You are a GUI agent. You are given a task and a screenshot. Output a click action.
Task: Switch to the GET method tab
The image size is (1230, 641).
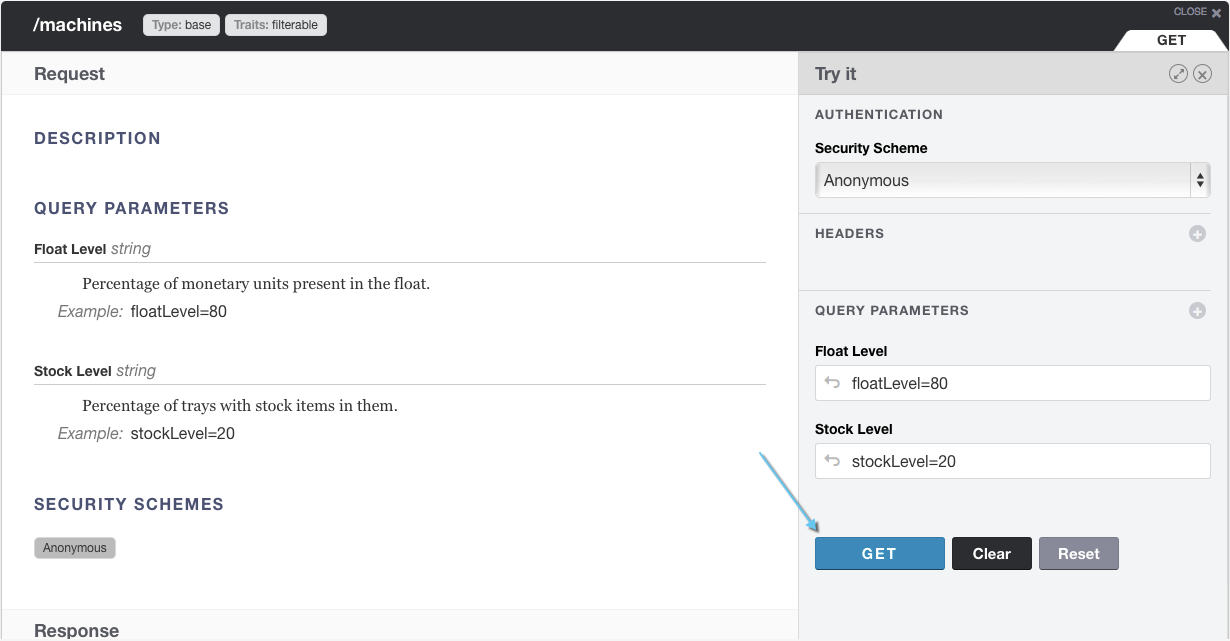tap(1170, 40)
